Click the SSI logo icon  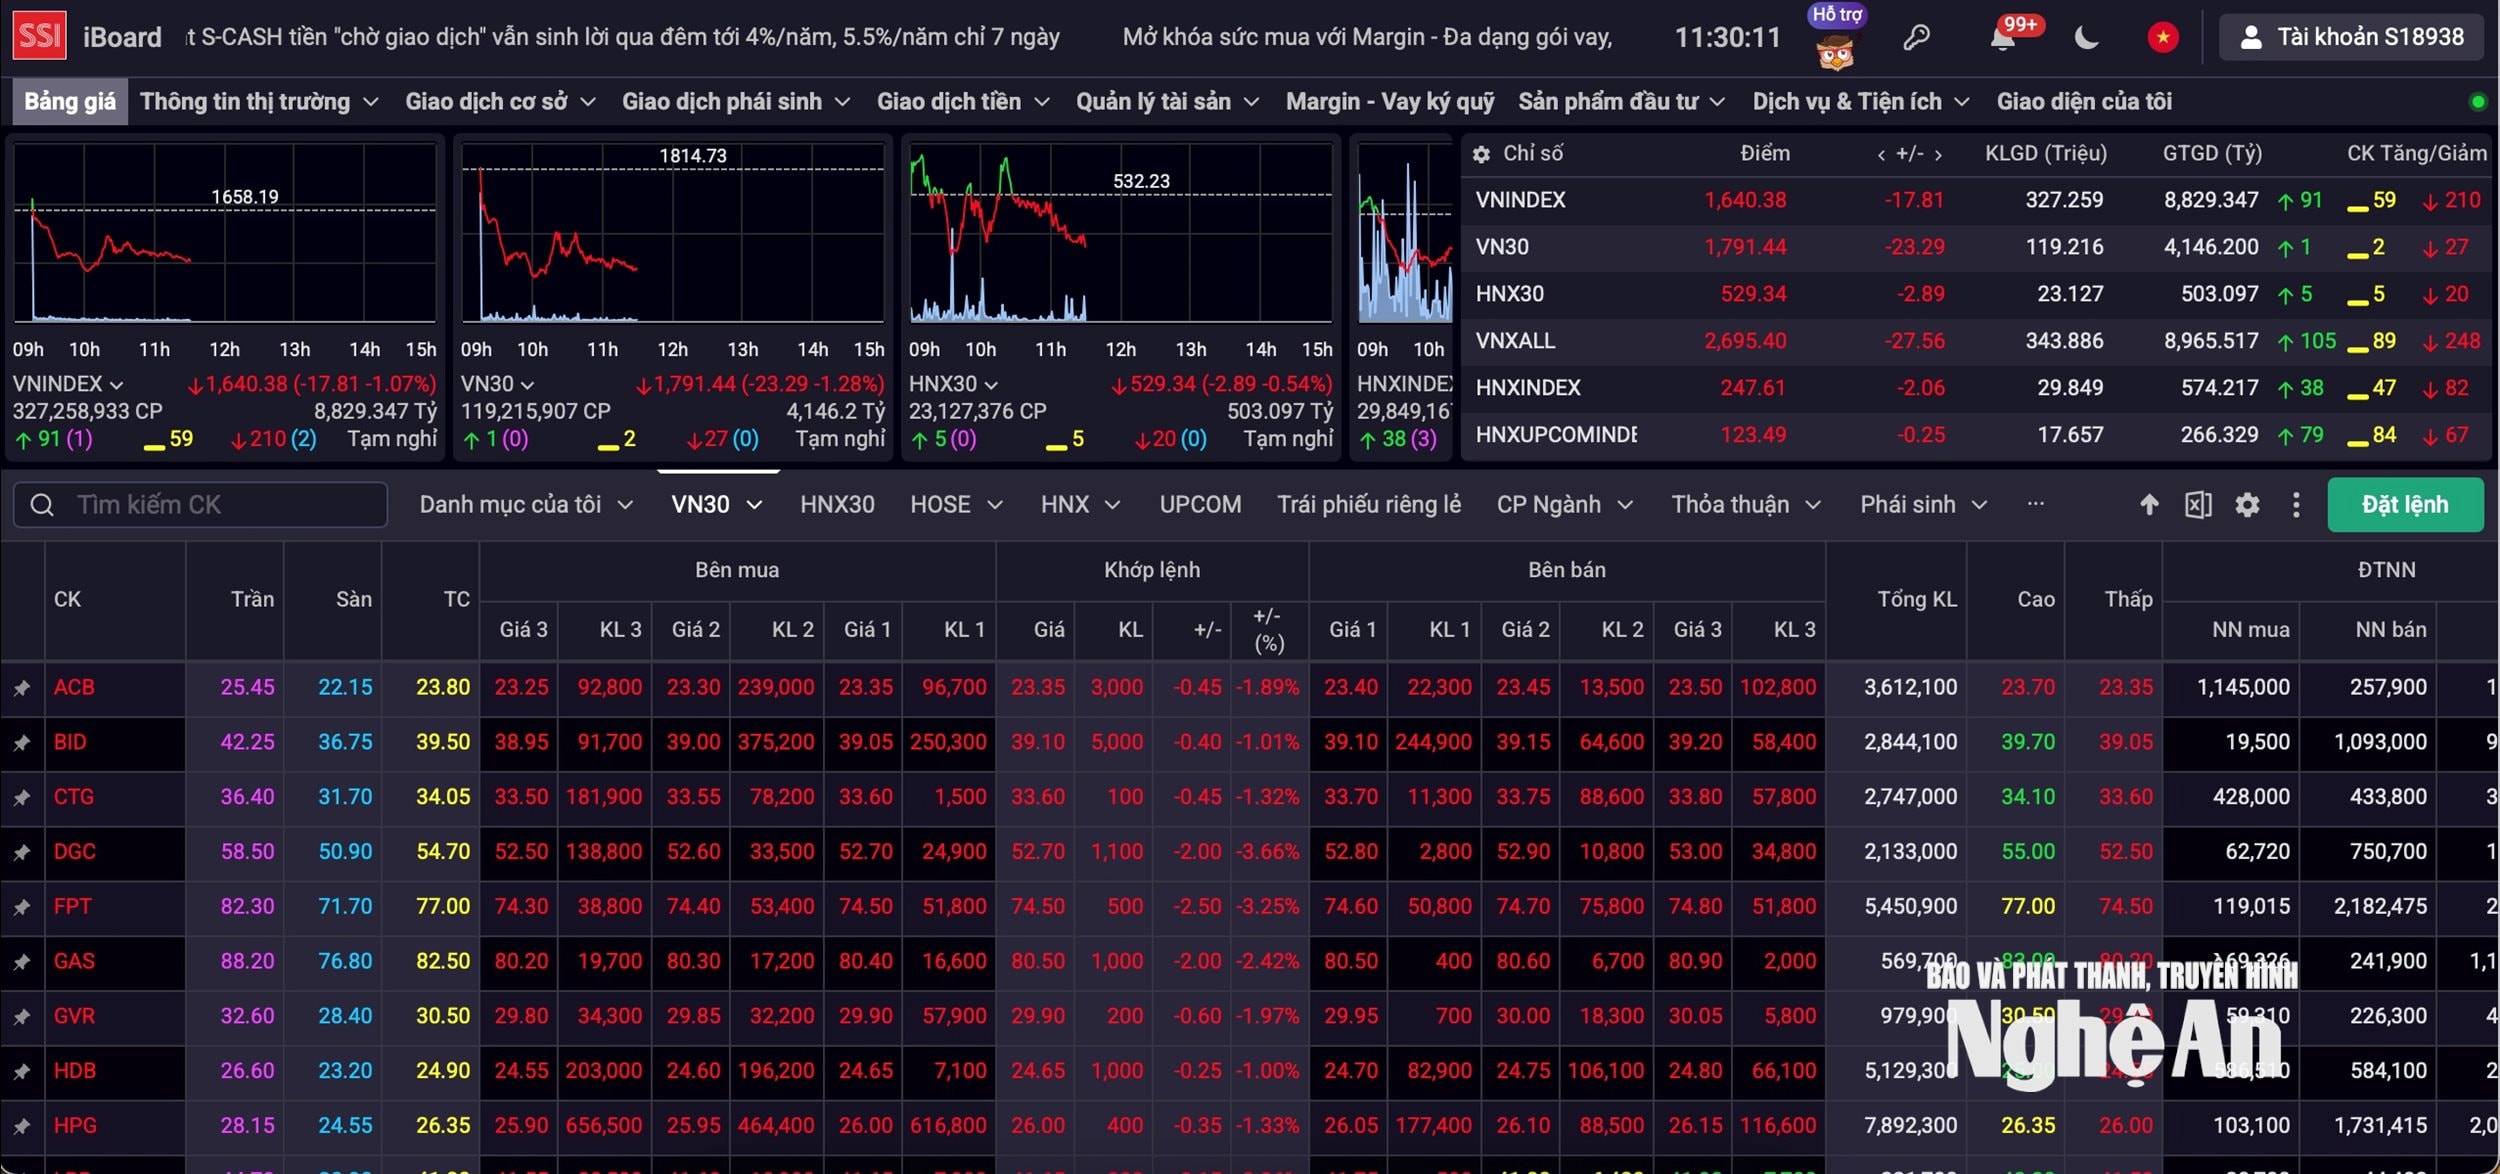tap(40, 36)
